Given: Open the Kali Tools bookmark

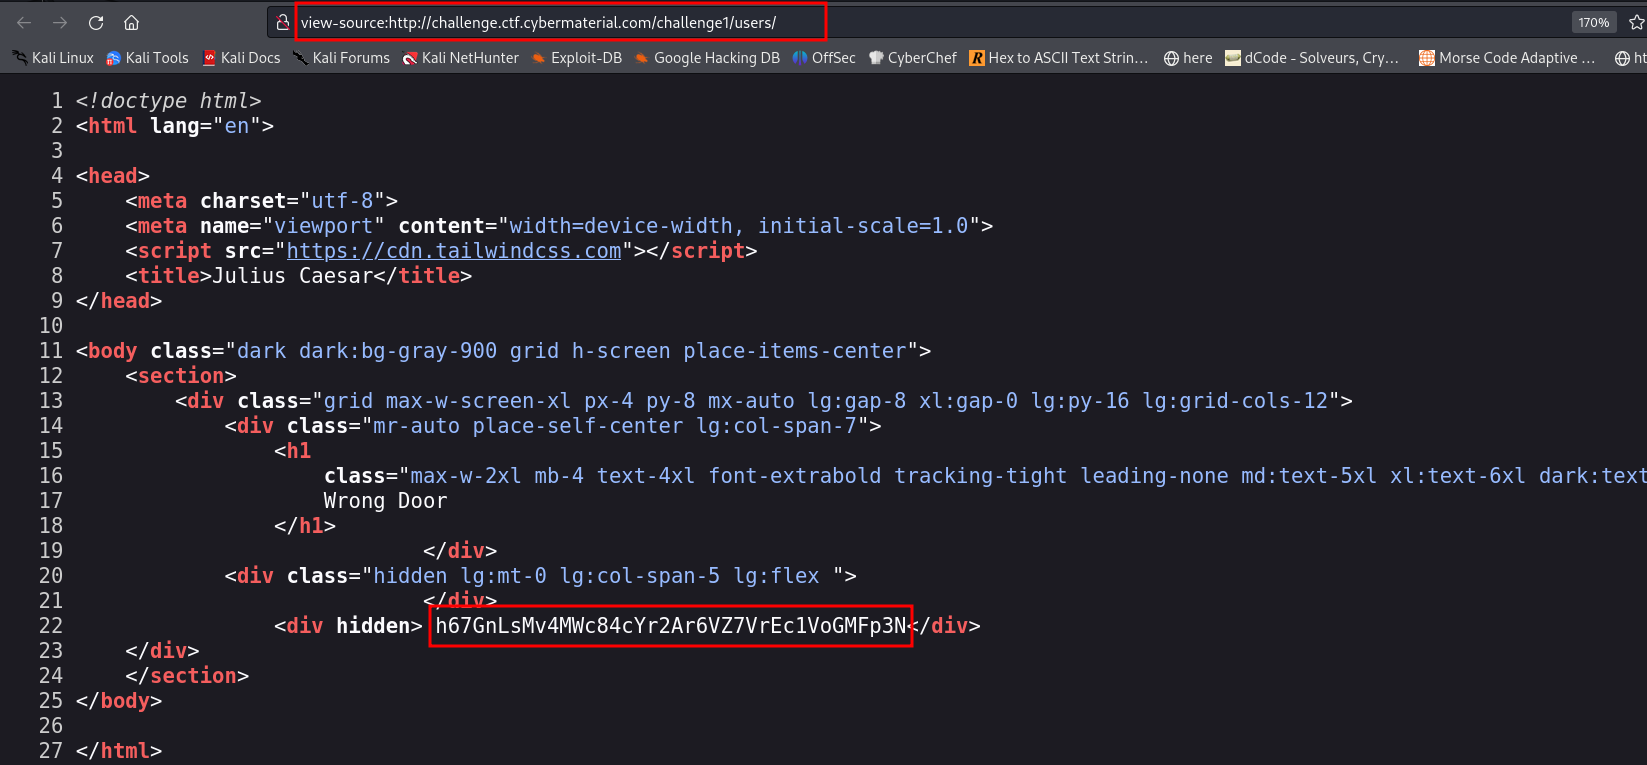Looking at the screenshot, I should tap(147, 58).
